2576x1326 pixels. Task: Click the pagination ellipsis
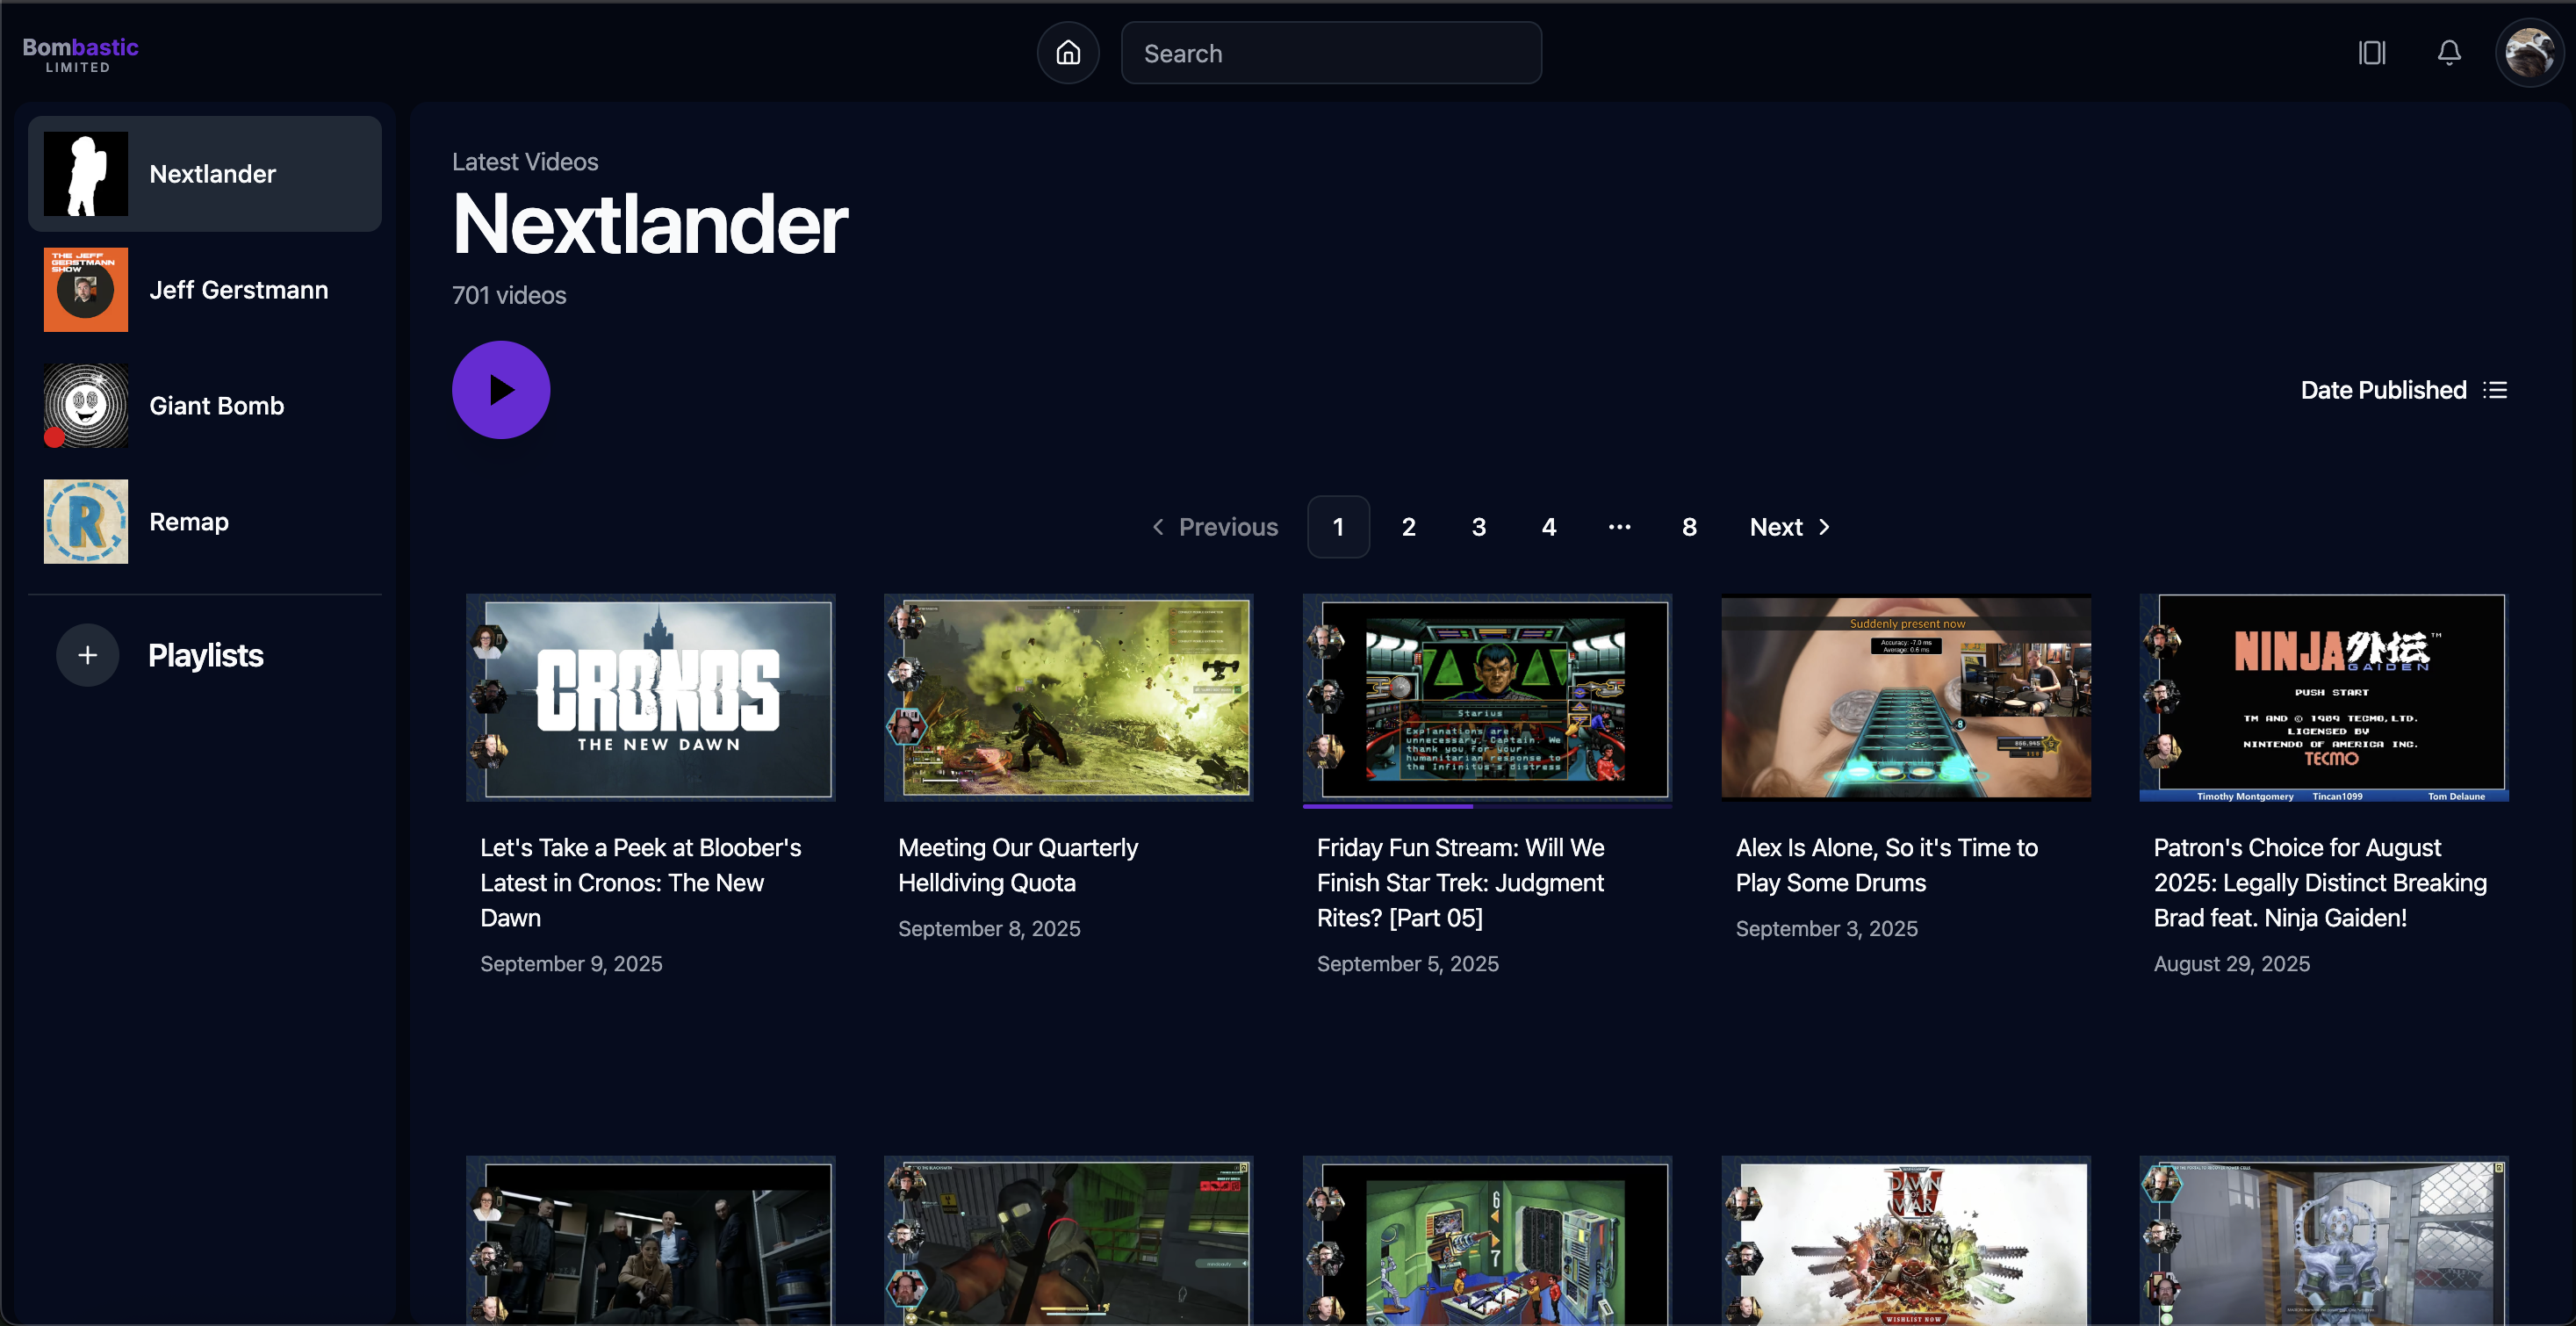click(x=1619, y=527)
